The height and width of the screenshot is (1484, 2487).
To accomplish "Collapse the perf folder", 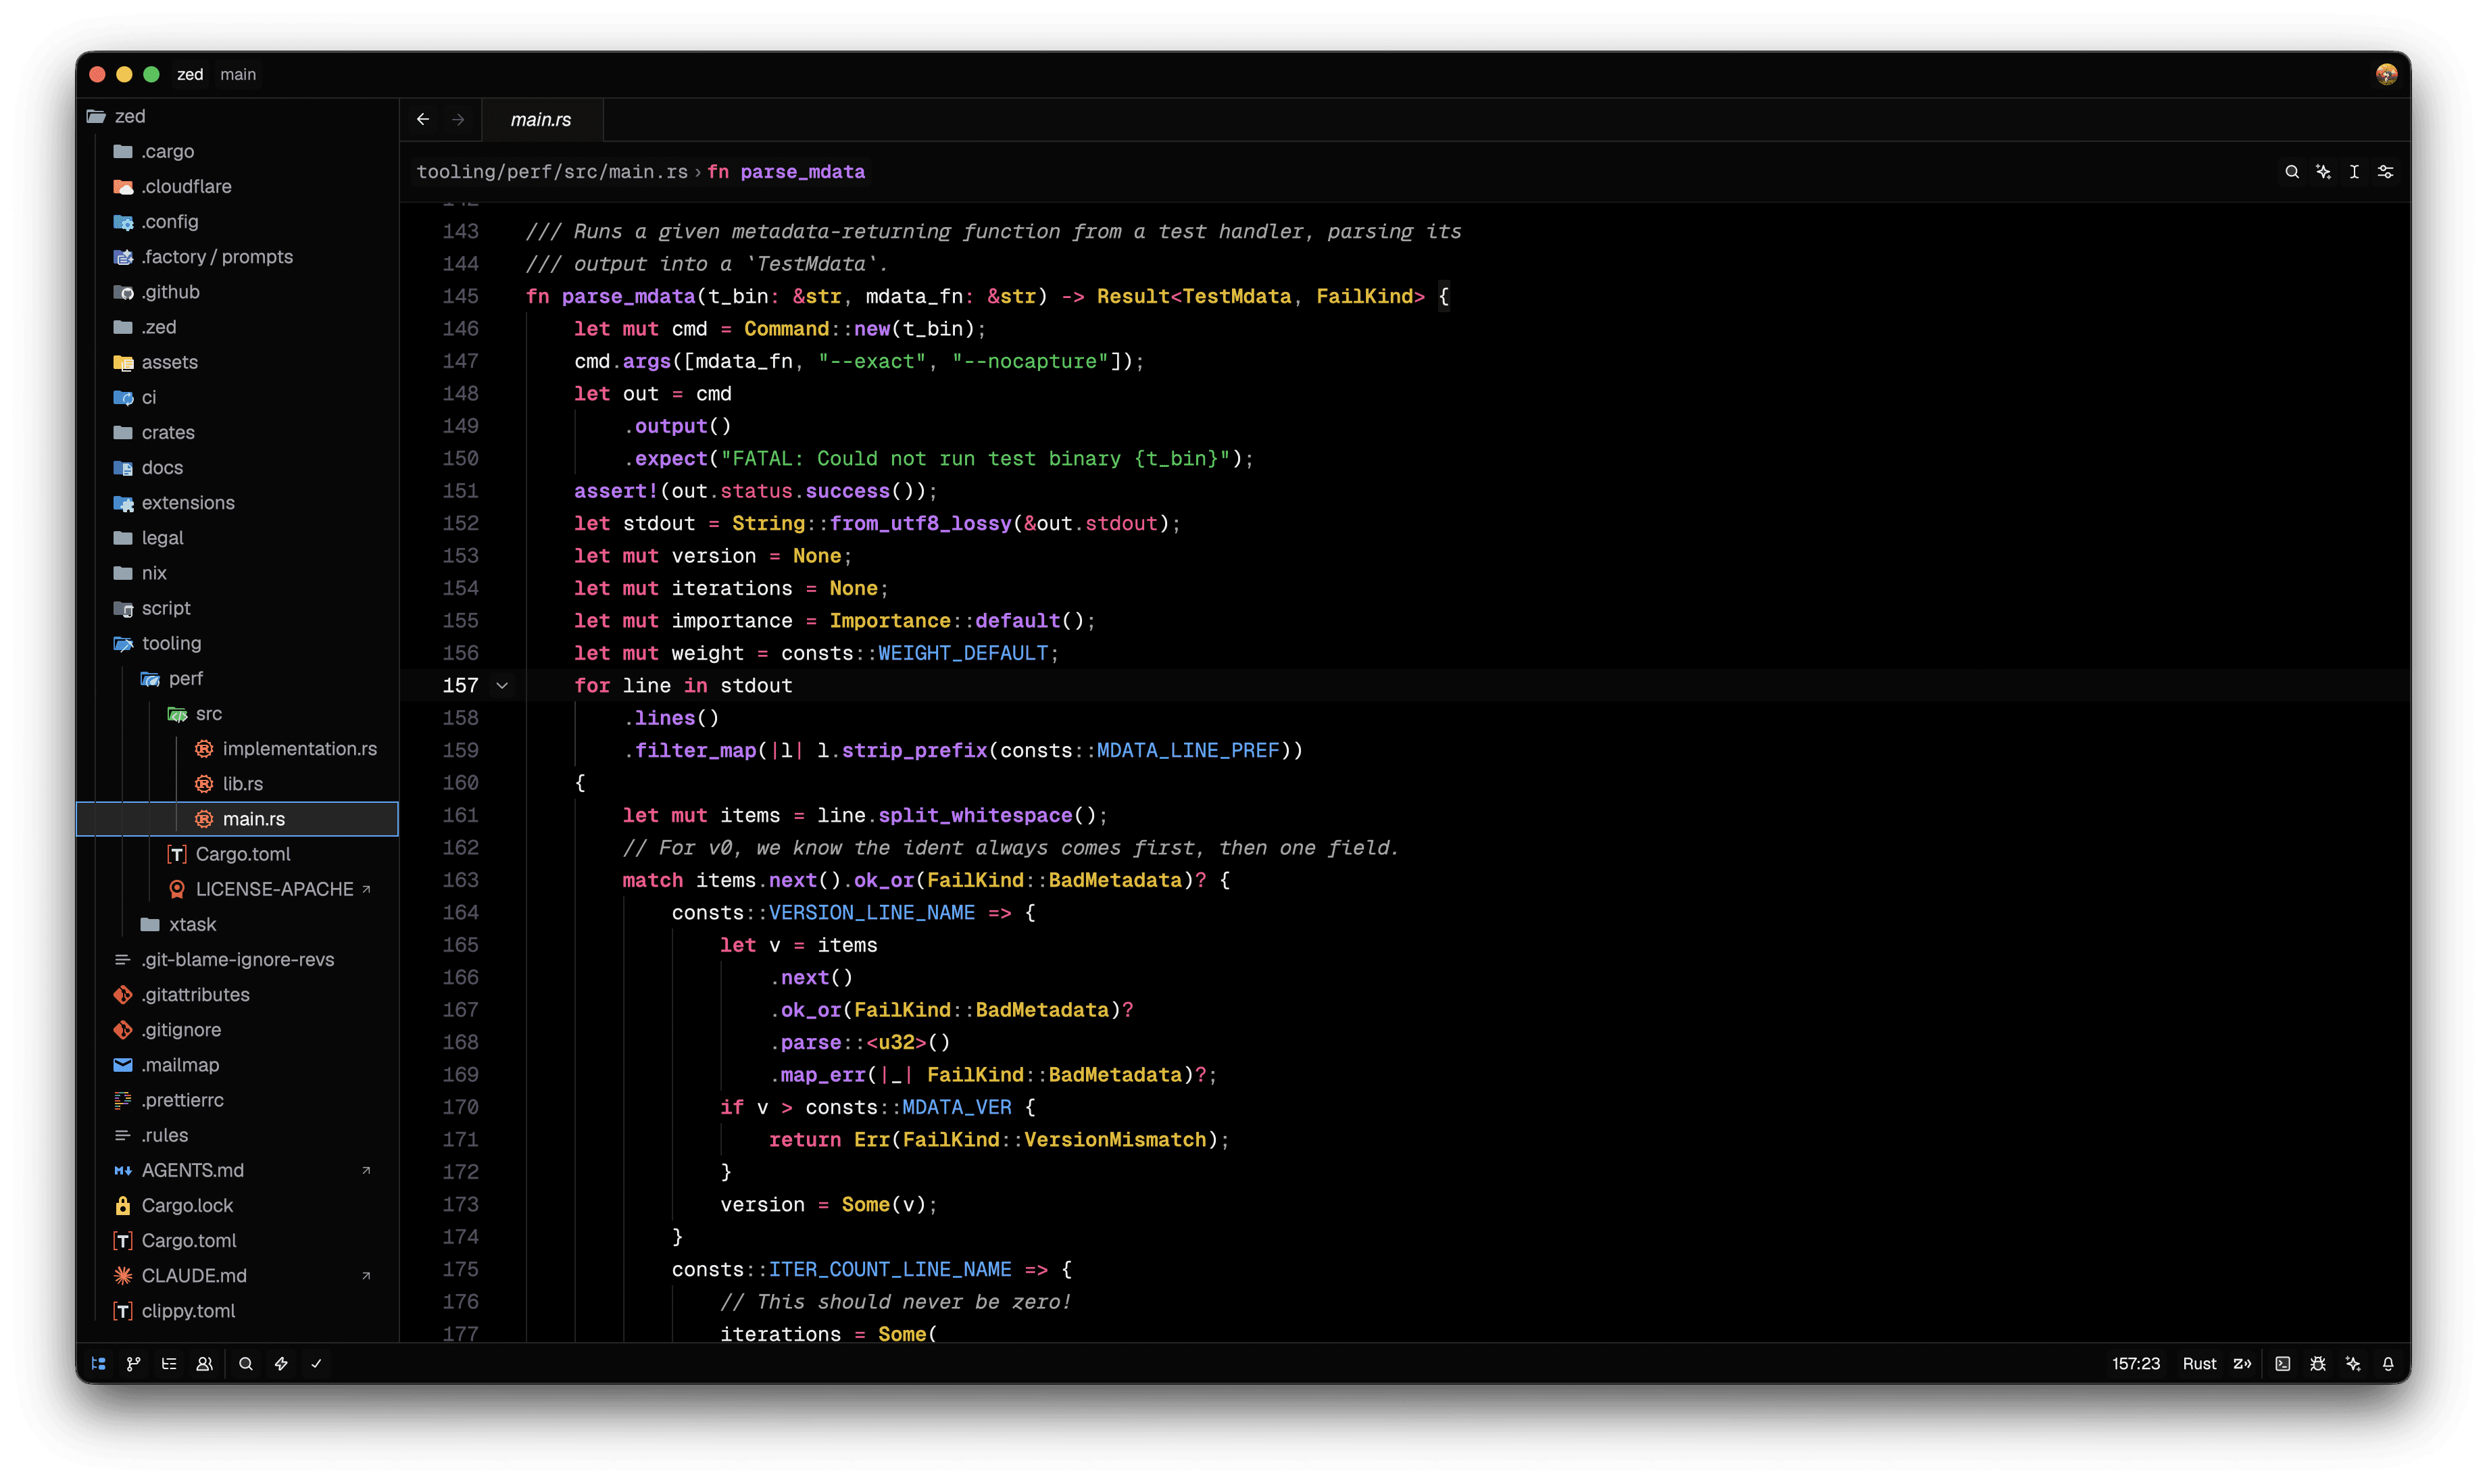I will pyautogui.click(x=238, y=678).
